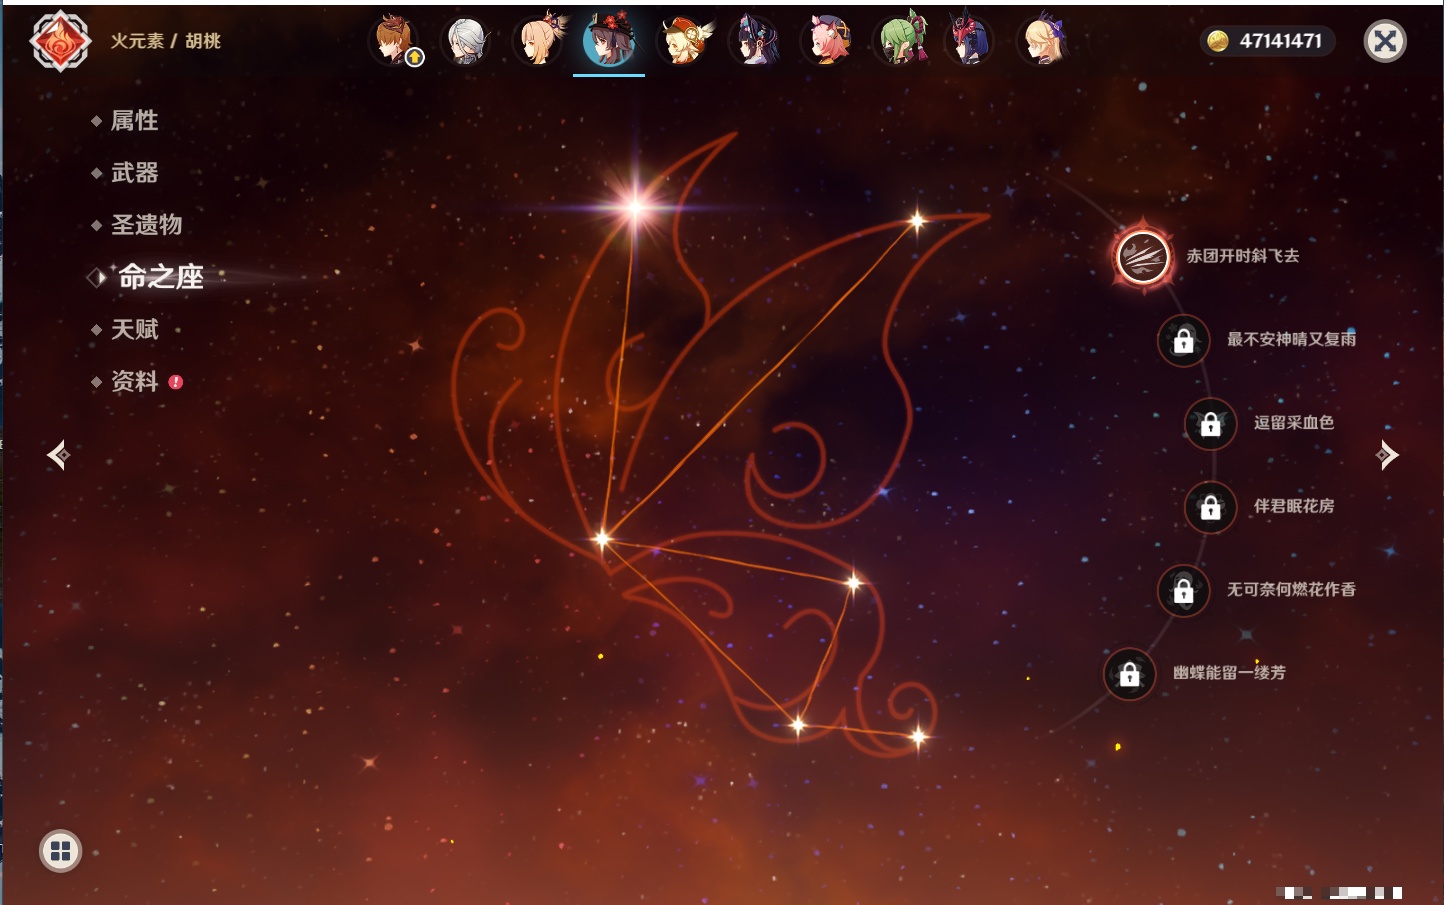Select the green-haired masked Kuki Shinobu avatar
Viewport: 1444px width, 905px height.
point(900,41)
